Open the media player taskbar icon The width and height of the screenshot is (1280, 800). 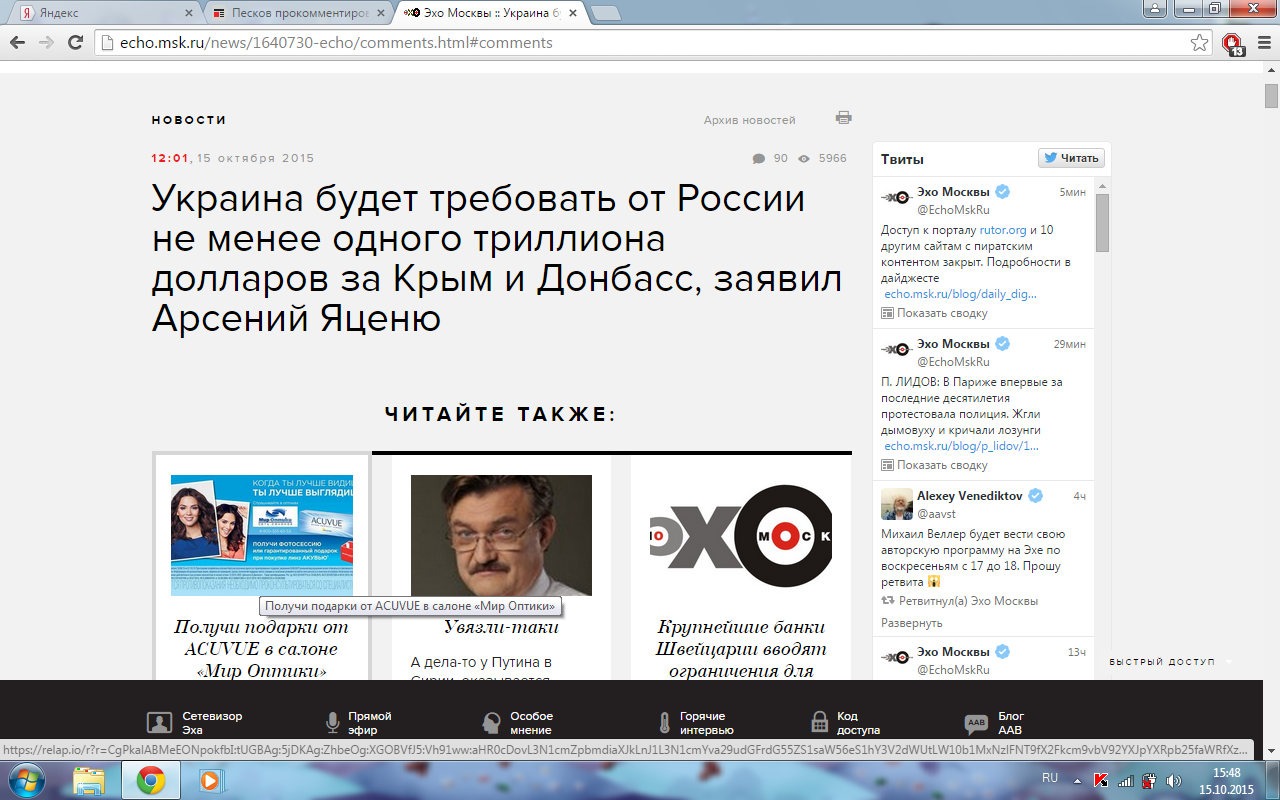coord(210,780)
